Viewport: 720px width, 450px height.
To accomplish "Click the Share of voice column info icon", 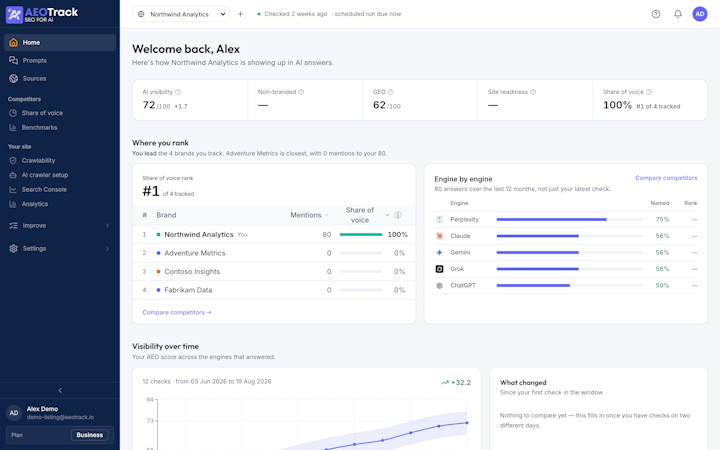I will click(398, 215).
